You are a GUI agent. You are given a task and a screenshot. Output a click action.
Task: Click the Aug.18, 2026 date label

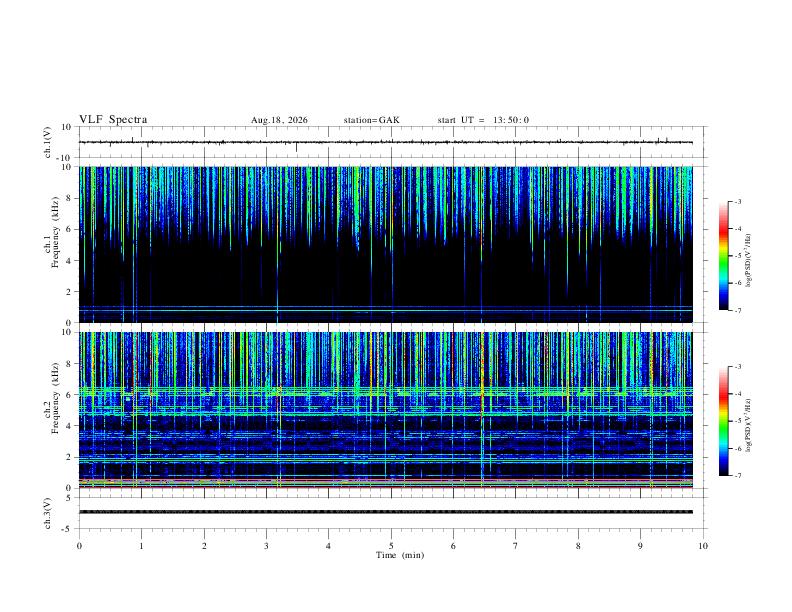click(279, 120)
